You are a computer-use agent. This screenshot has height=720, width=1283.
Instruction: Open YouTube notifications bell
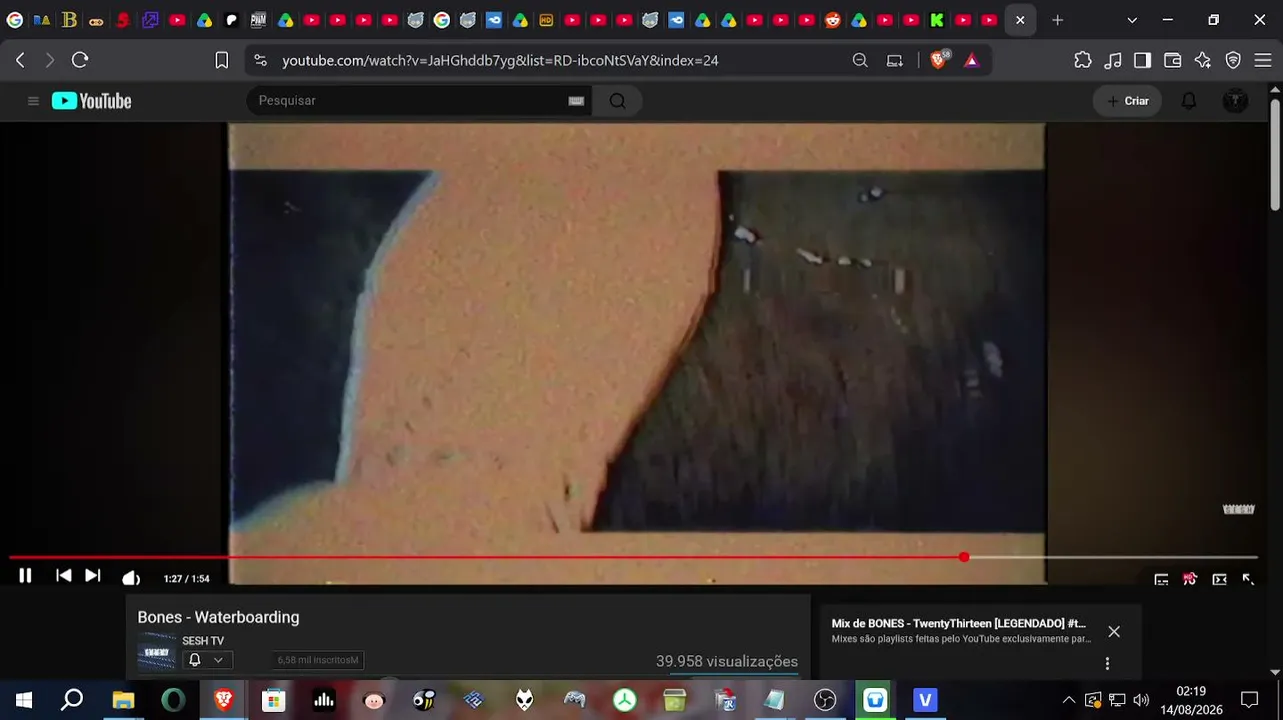tap(1189, 101)
